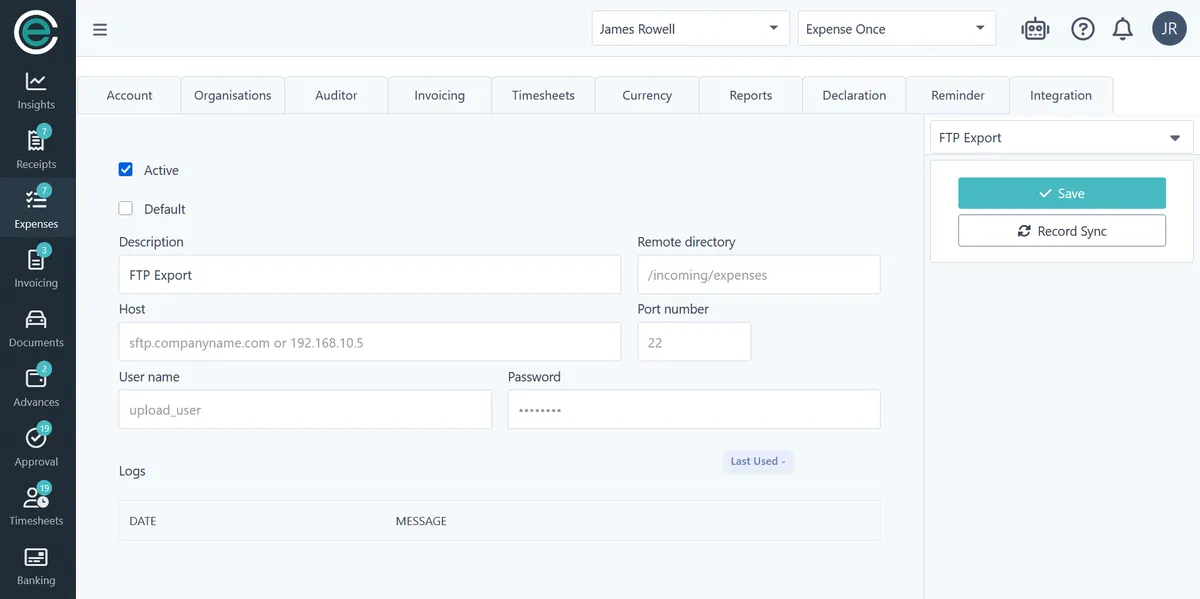Uncheck the Active checkbox

126,170
